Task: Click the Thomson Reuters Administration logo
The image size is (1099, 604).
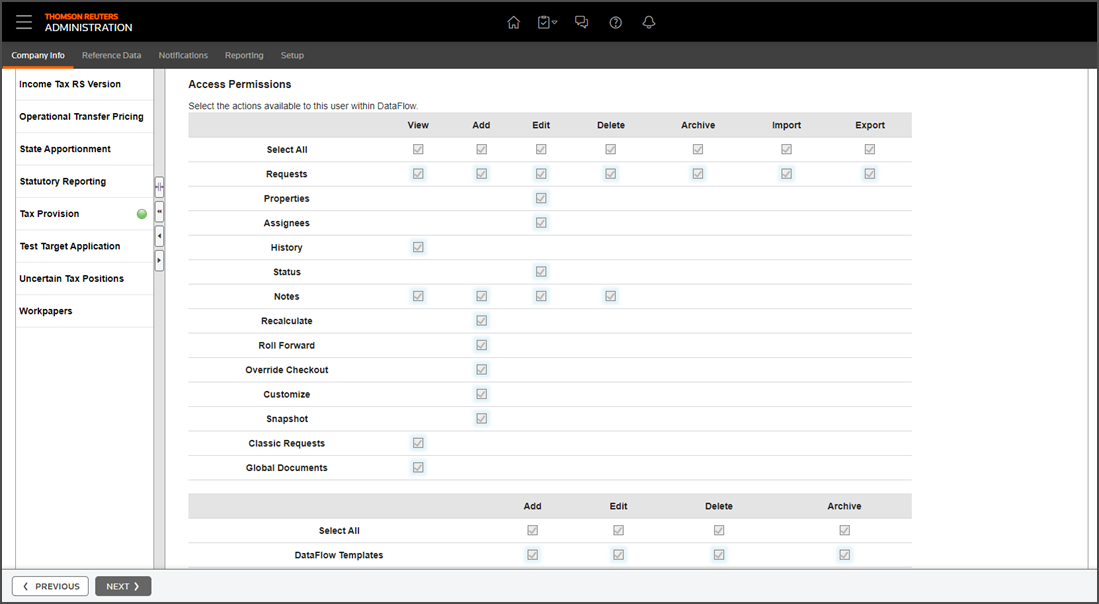Action: coord(88,22)
